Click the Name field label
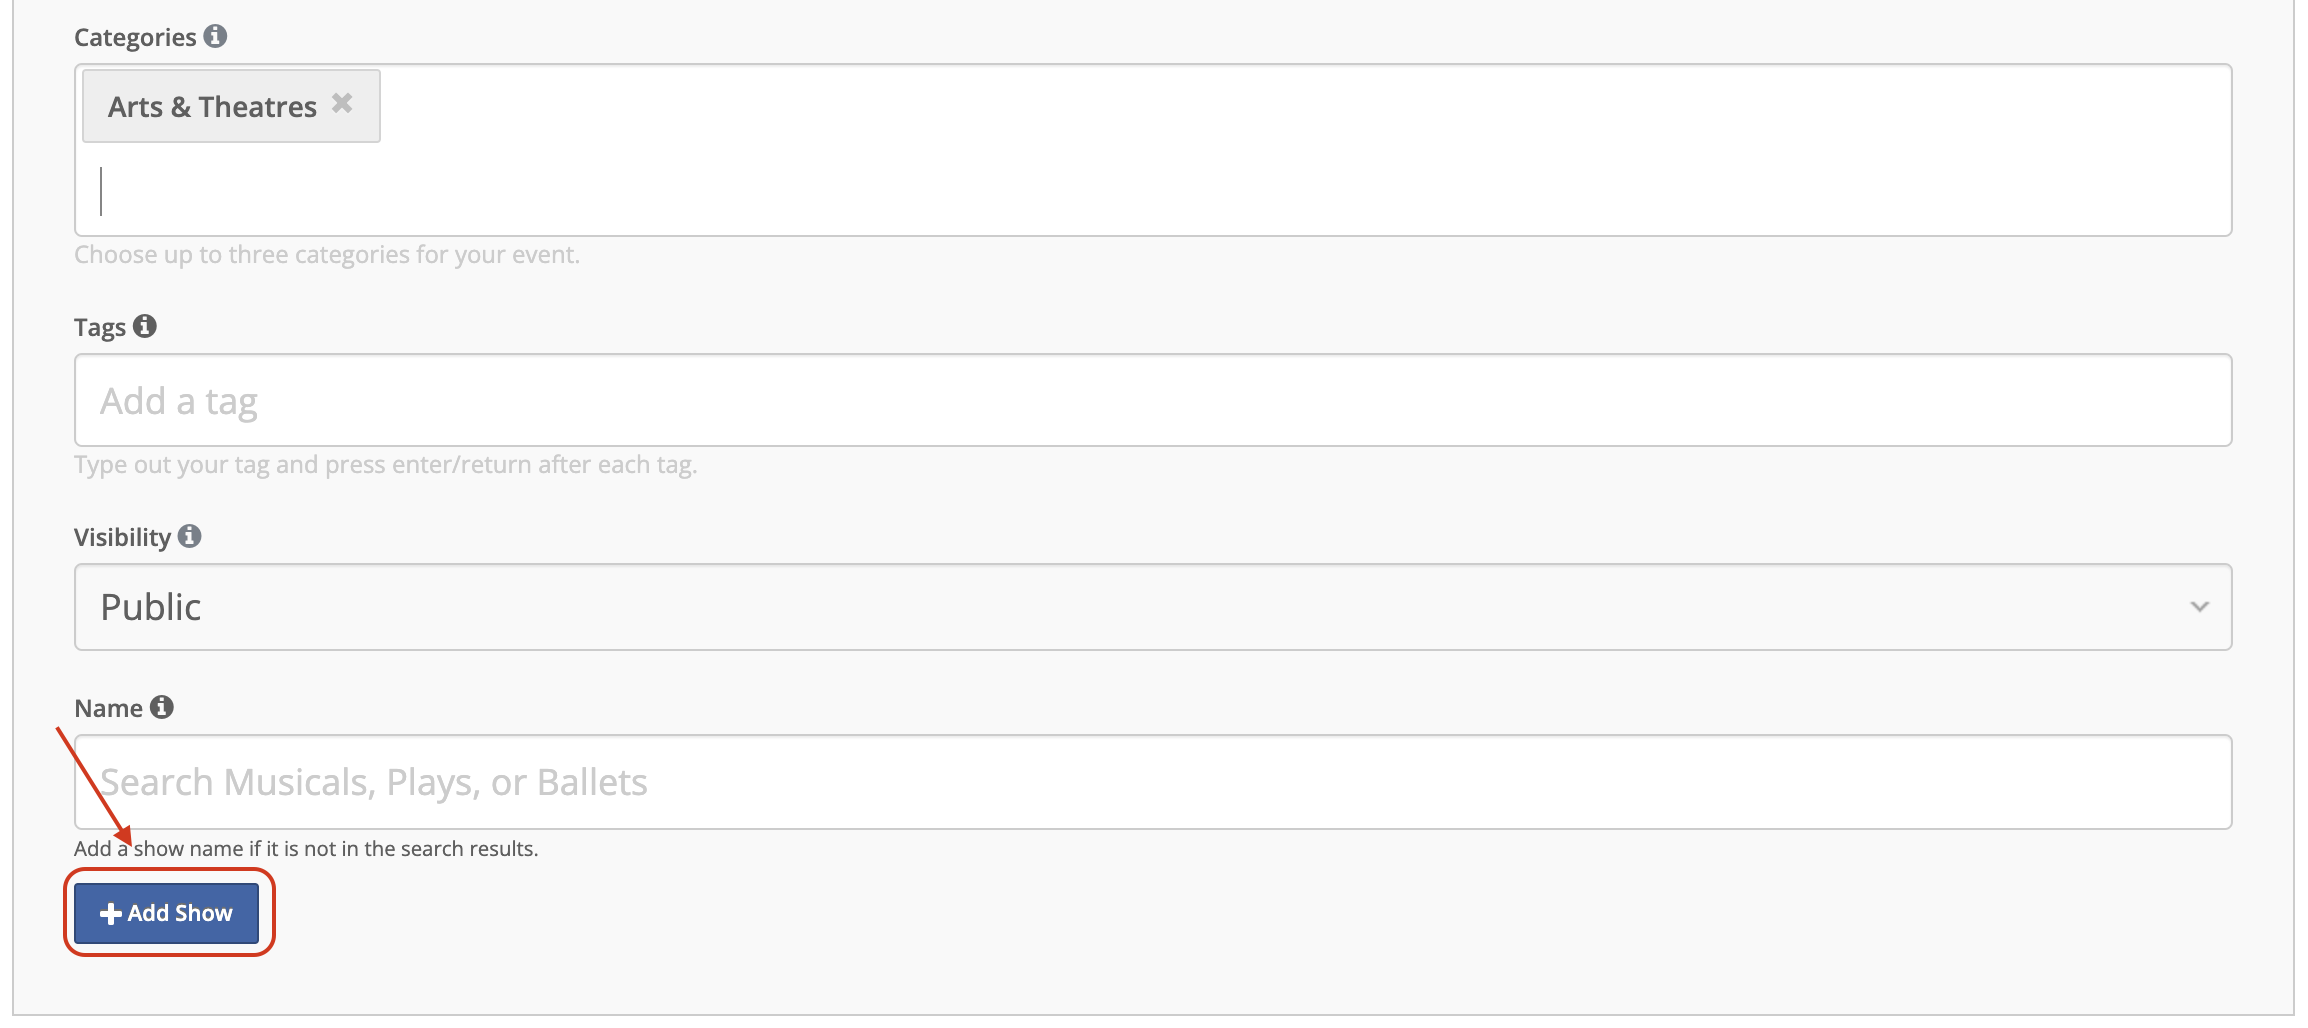 (x=108, y=708)
